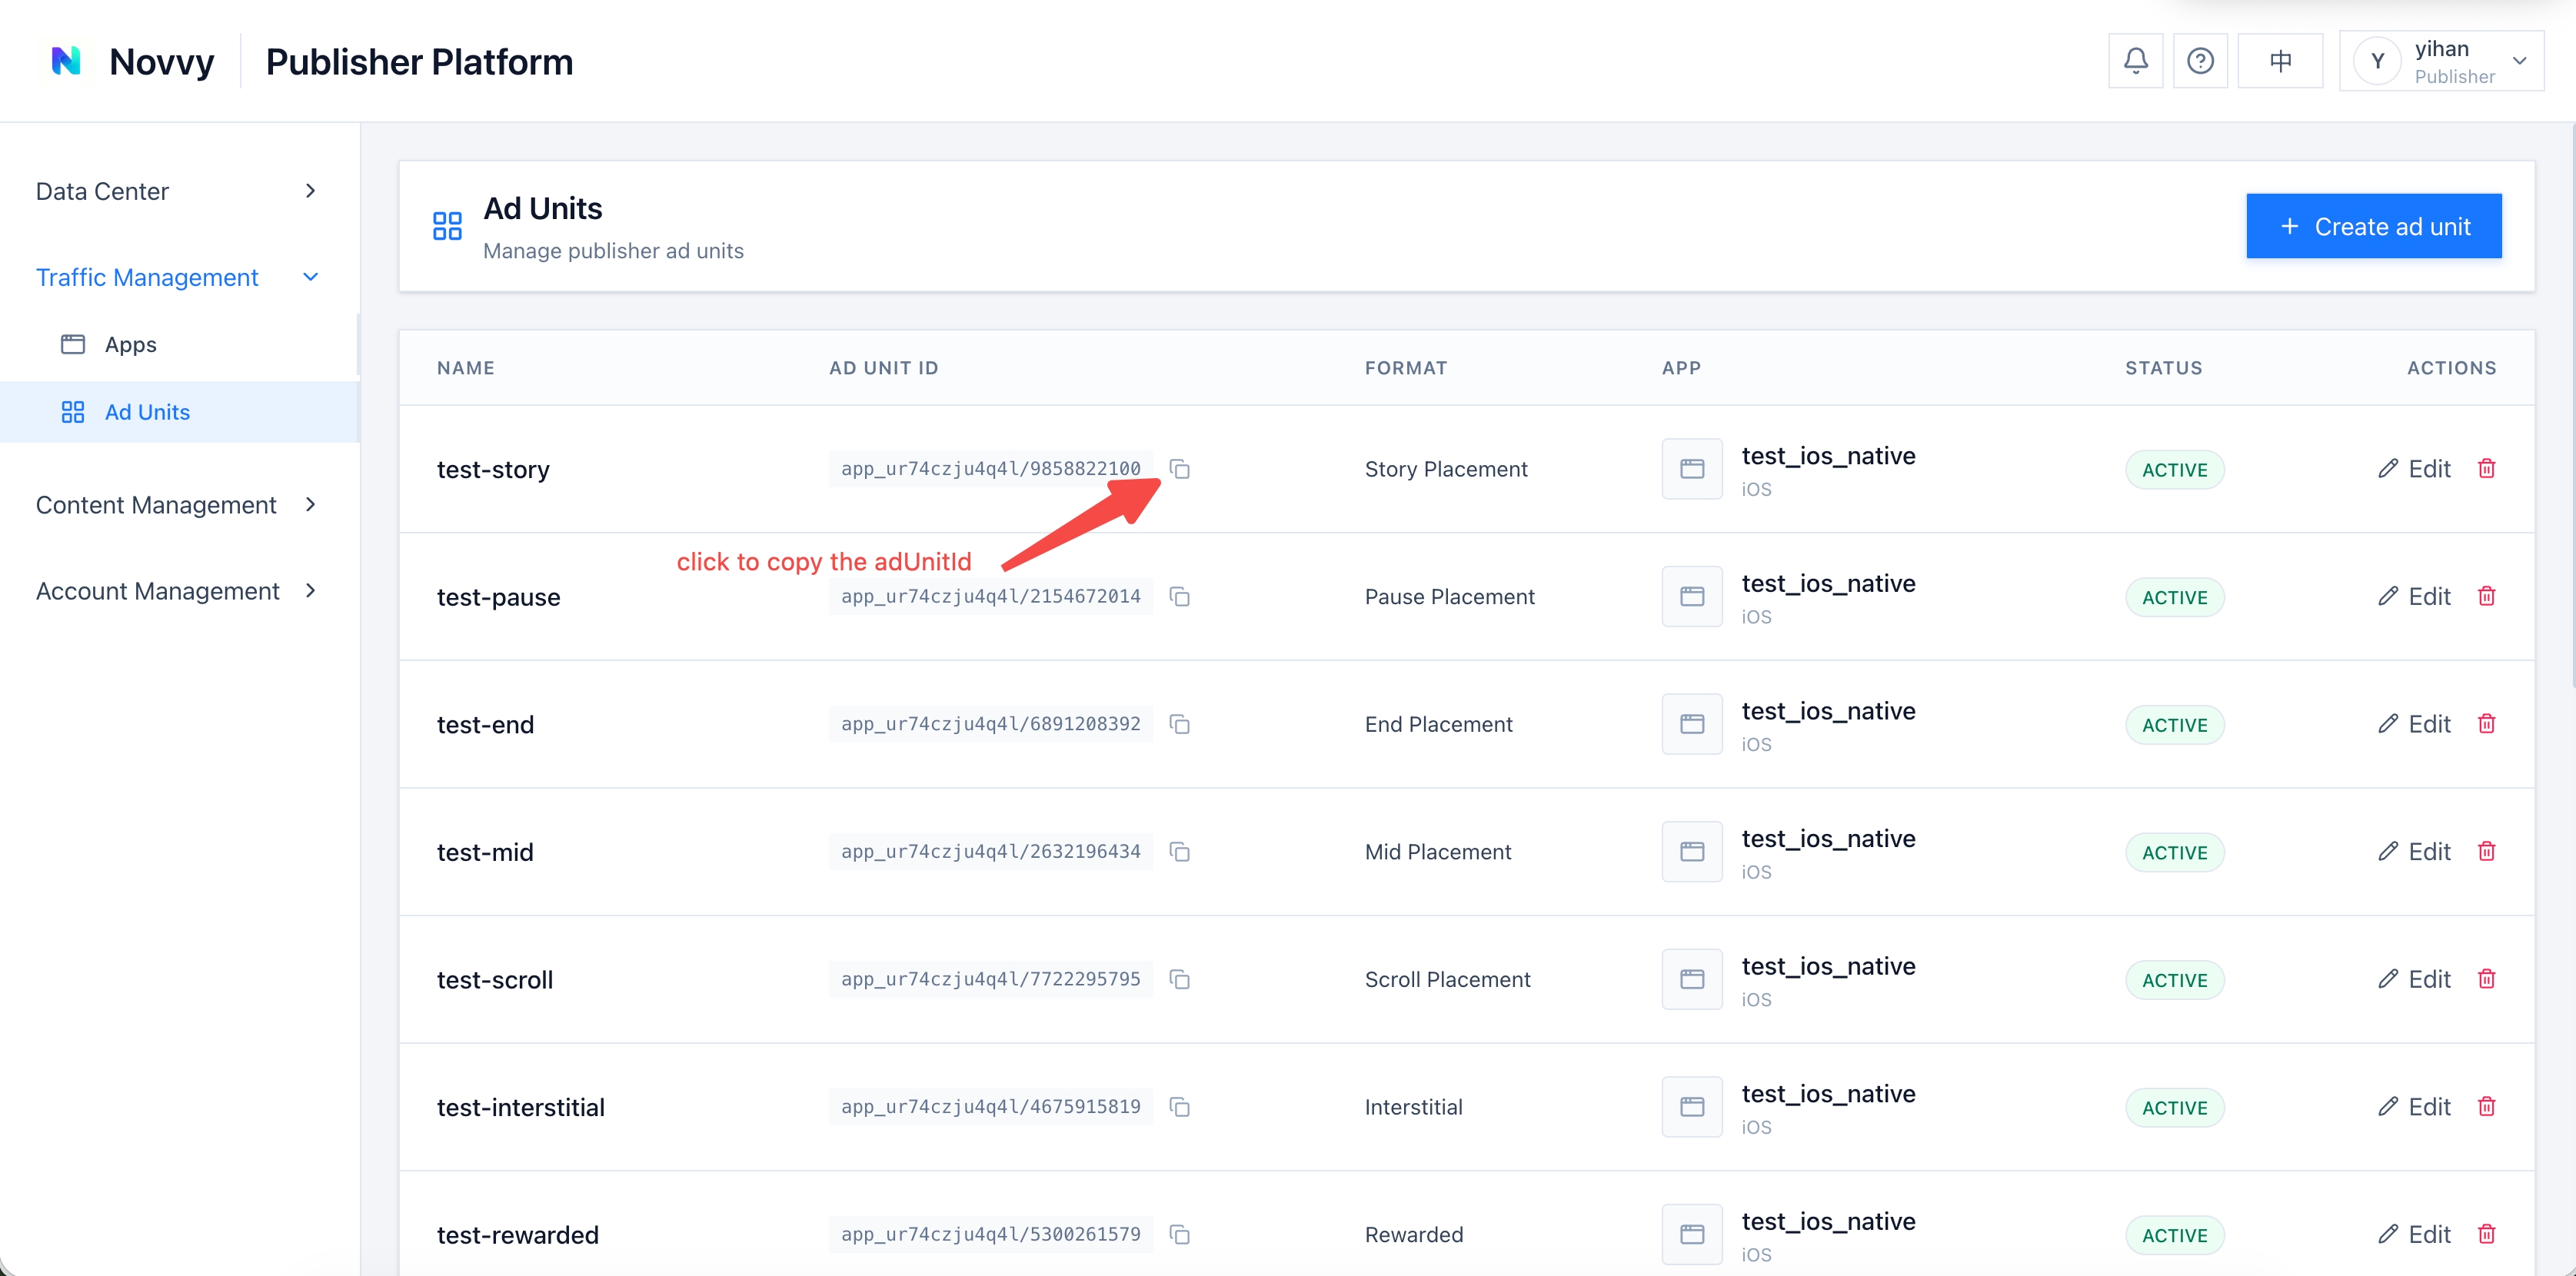Copy the test-end ad unit ID

tap(1180, 724)
